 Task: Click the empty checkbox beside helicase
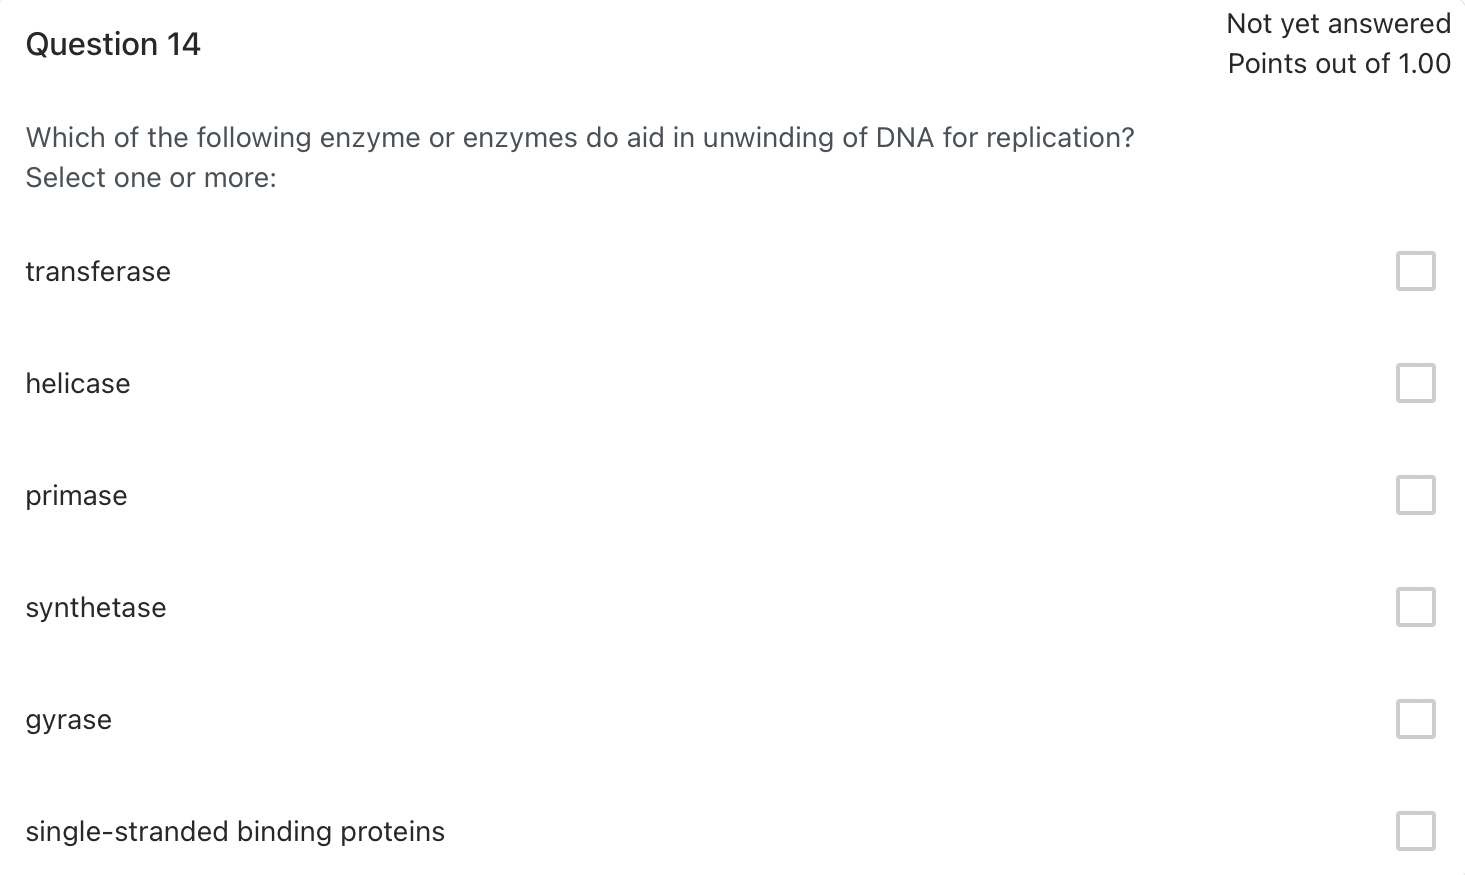[x=1415, y=382]
